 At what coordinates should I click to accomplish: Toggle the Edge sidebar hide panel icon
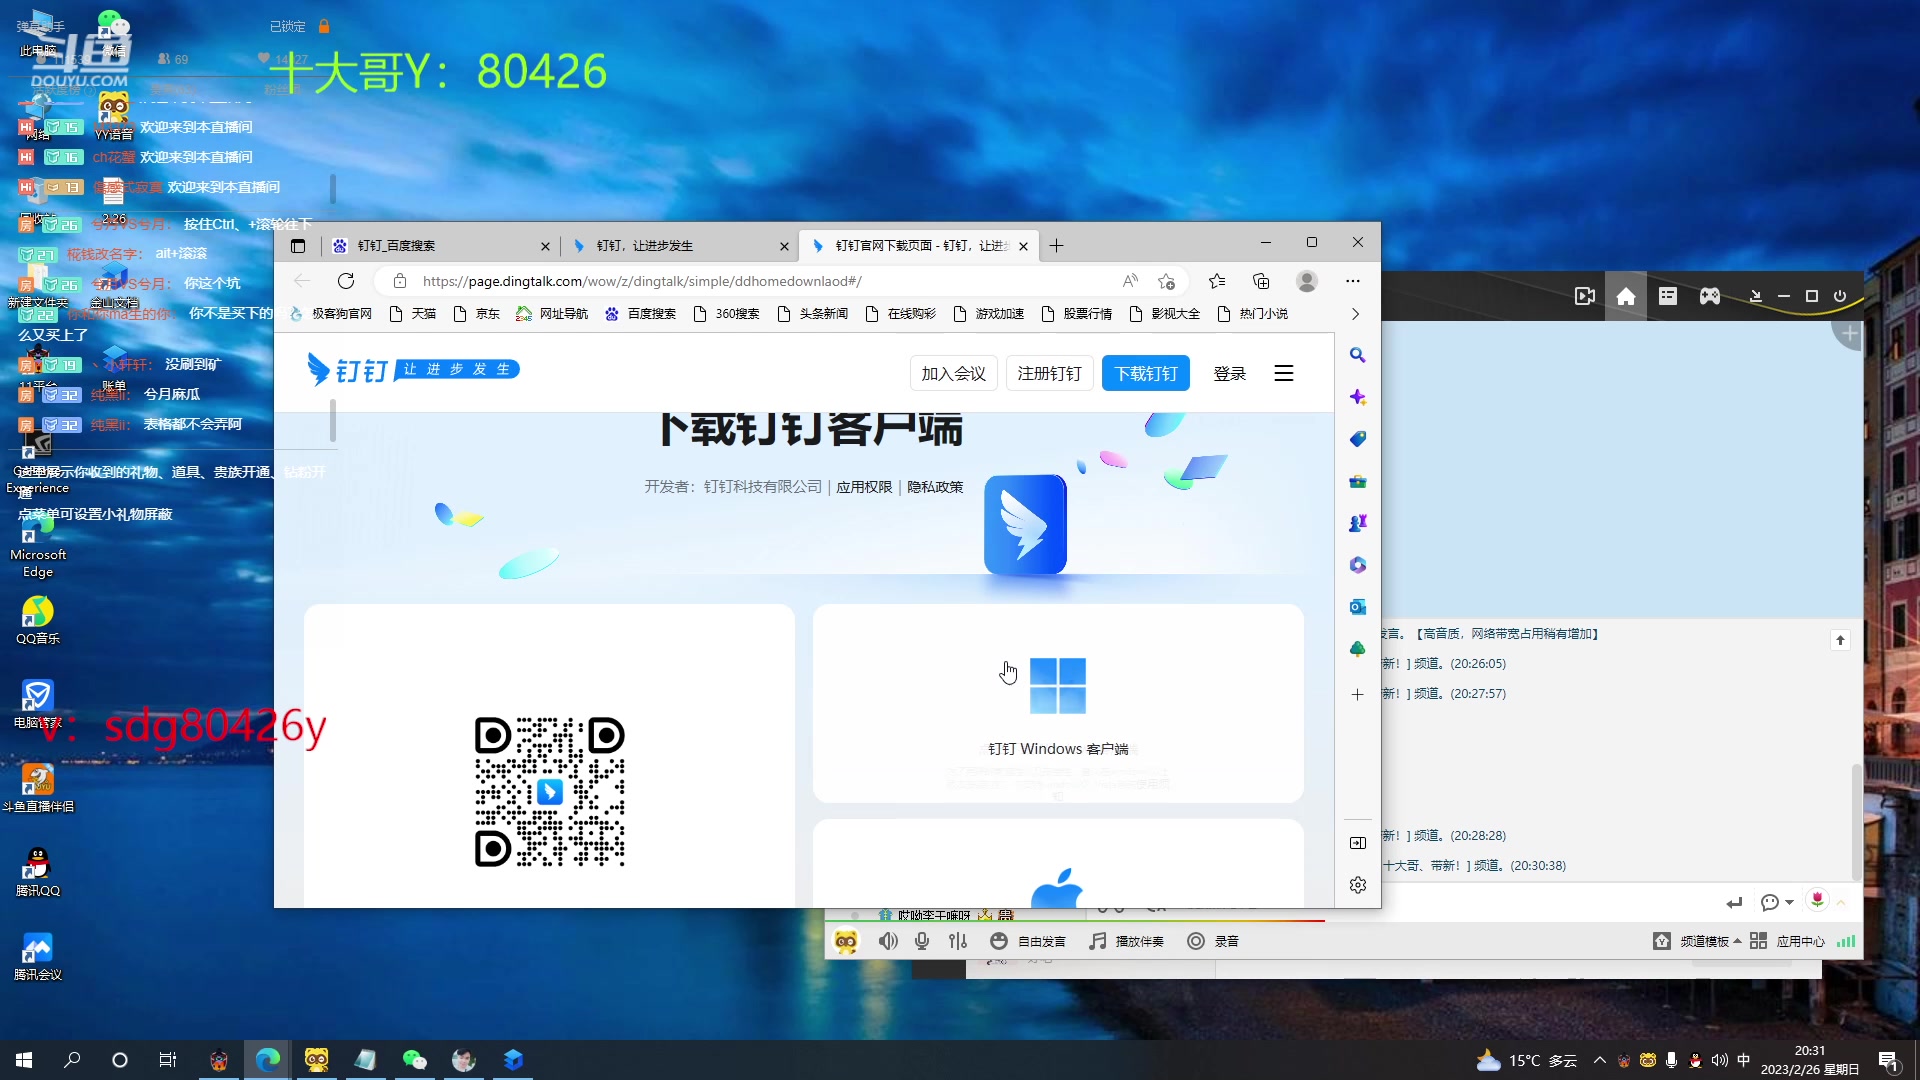tap(1357, 843)
